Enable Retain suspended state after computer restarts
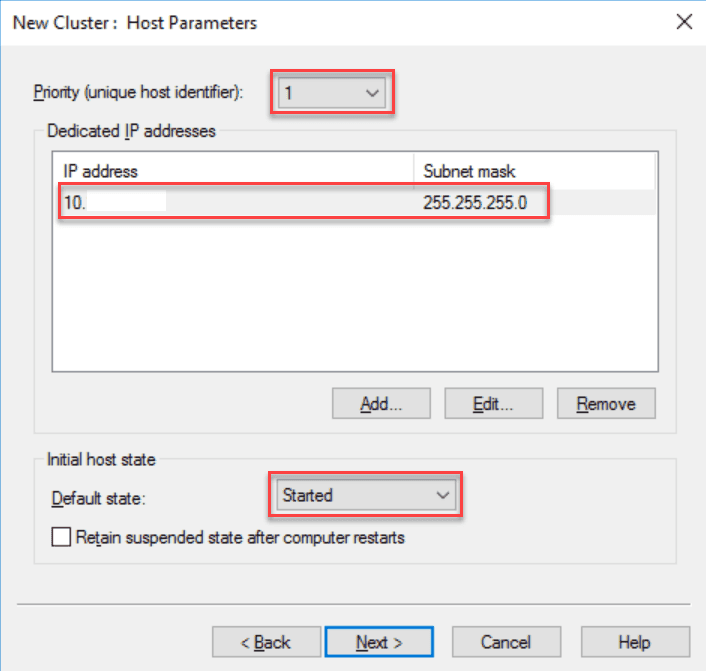This screenshot has width=706, height=671. coord(62,537)
